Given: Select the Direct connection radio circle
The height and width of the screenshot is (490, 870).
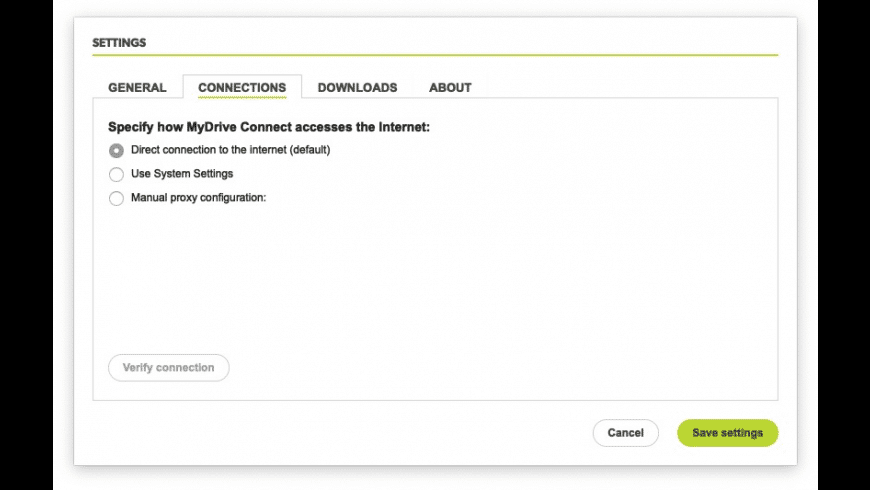Looking at the screenshot, I should (116, 151).
